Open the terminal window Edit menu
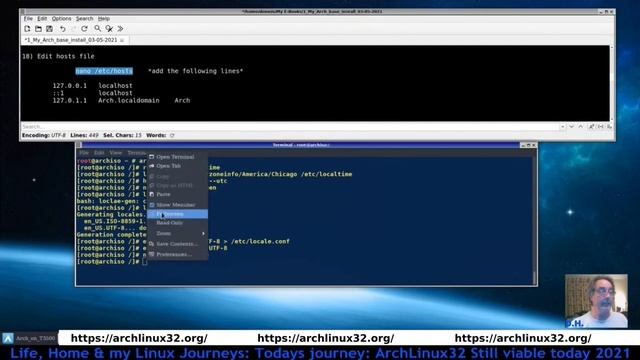The height and width of the screenshot is (360, 640). pos(99,153)
